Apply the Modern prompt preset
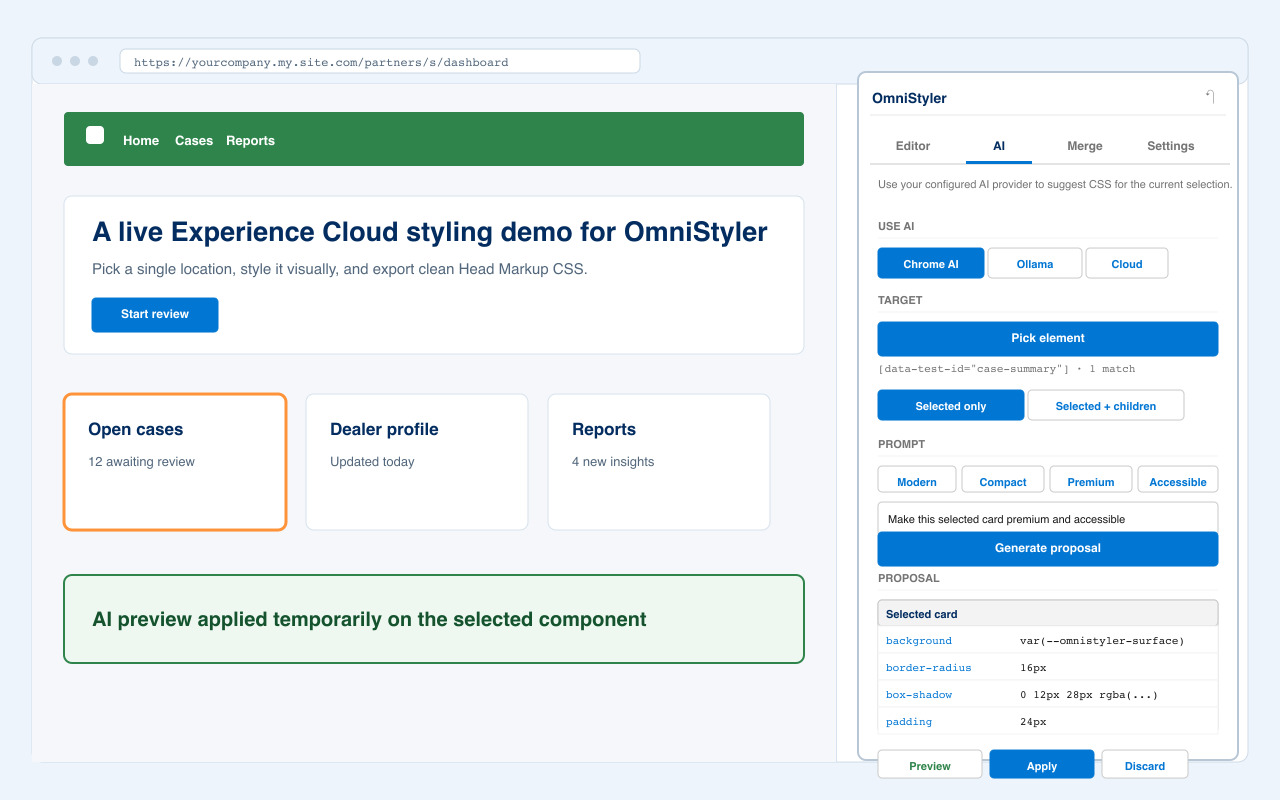Image resolution: width=1280 pixels, height=800 pixels. point(917,480)
